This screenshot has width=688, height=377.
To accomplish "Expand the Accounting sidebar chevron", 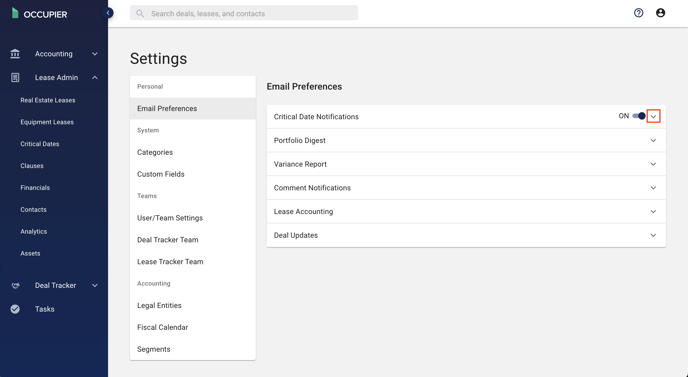I will tap(95, 54).
